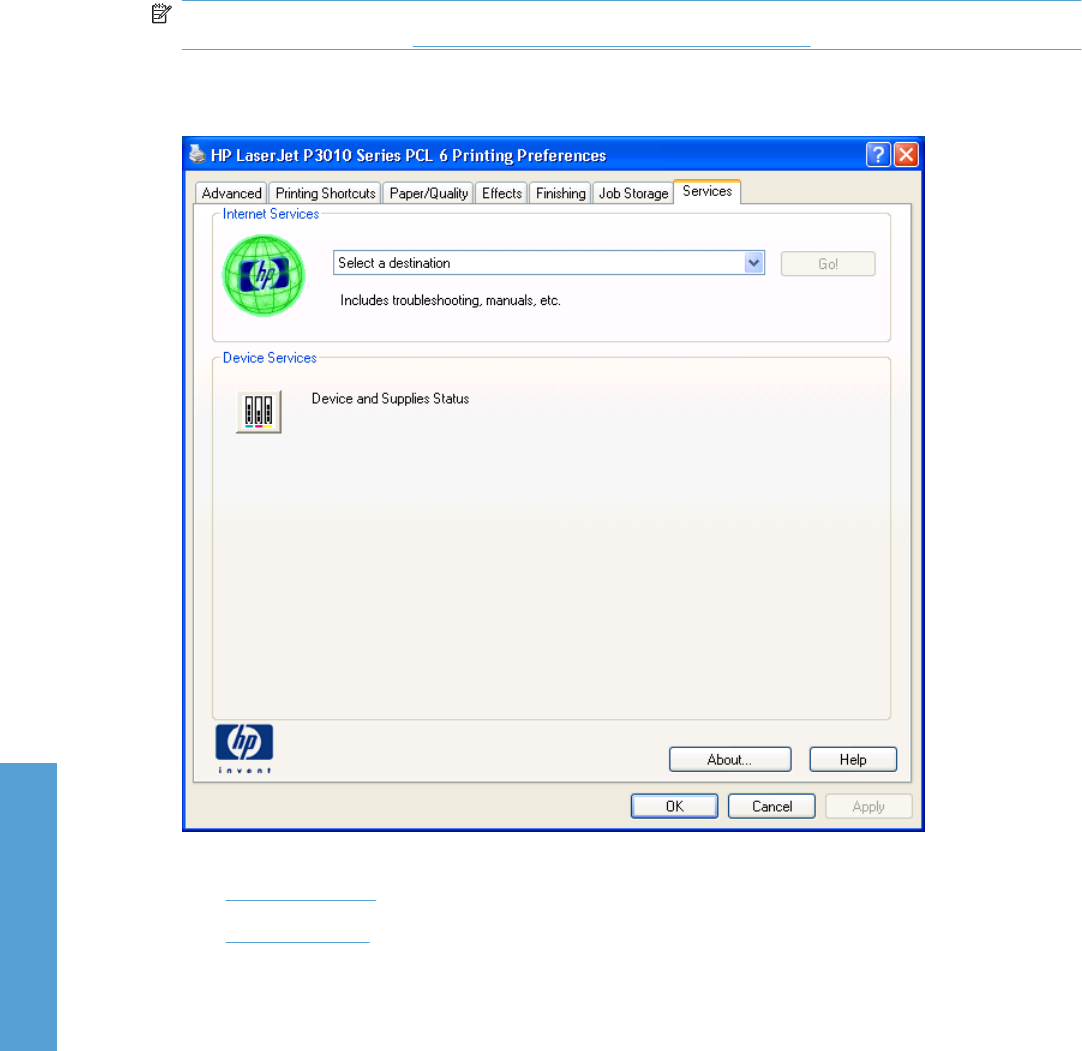Click the Go! button
Viewport: 1082px width, 1051px height.
(828, 264)
